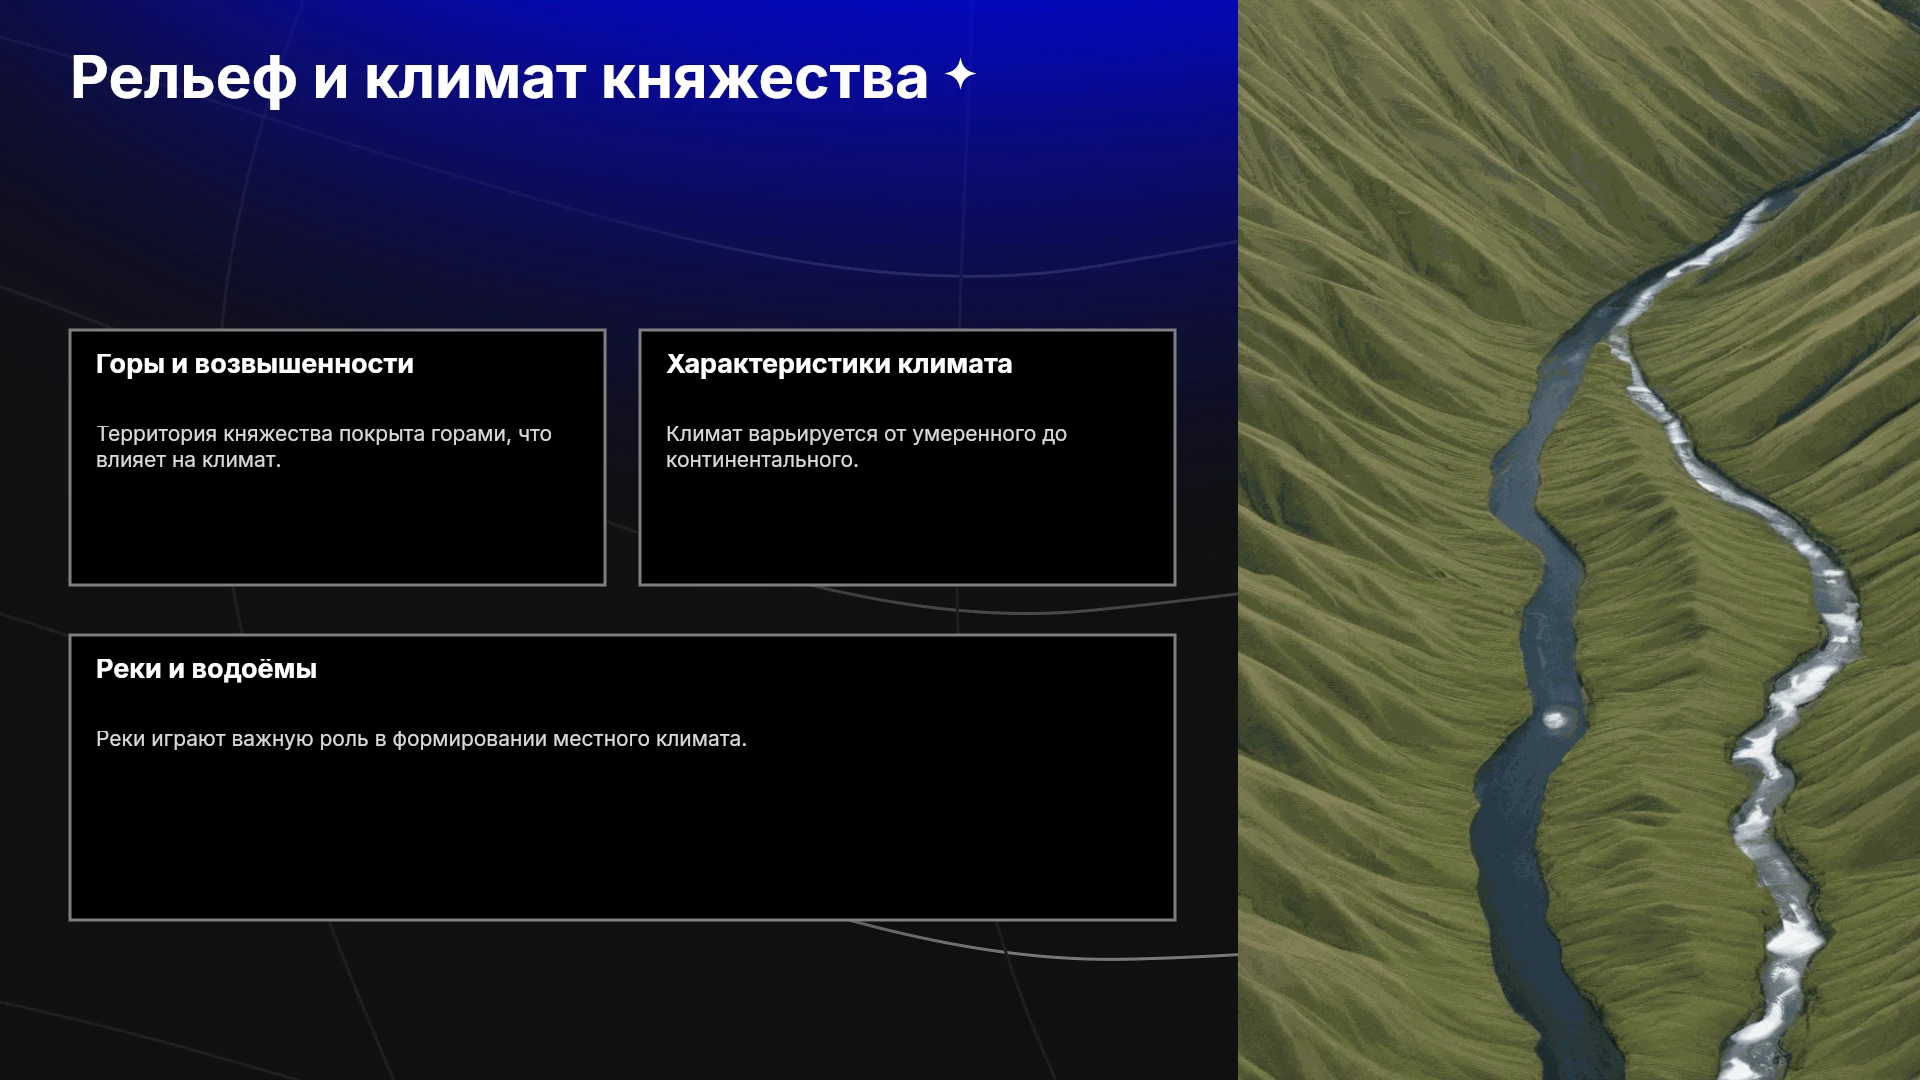Click the word 'Рельеф' in the title

(x=184, y=78)
